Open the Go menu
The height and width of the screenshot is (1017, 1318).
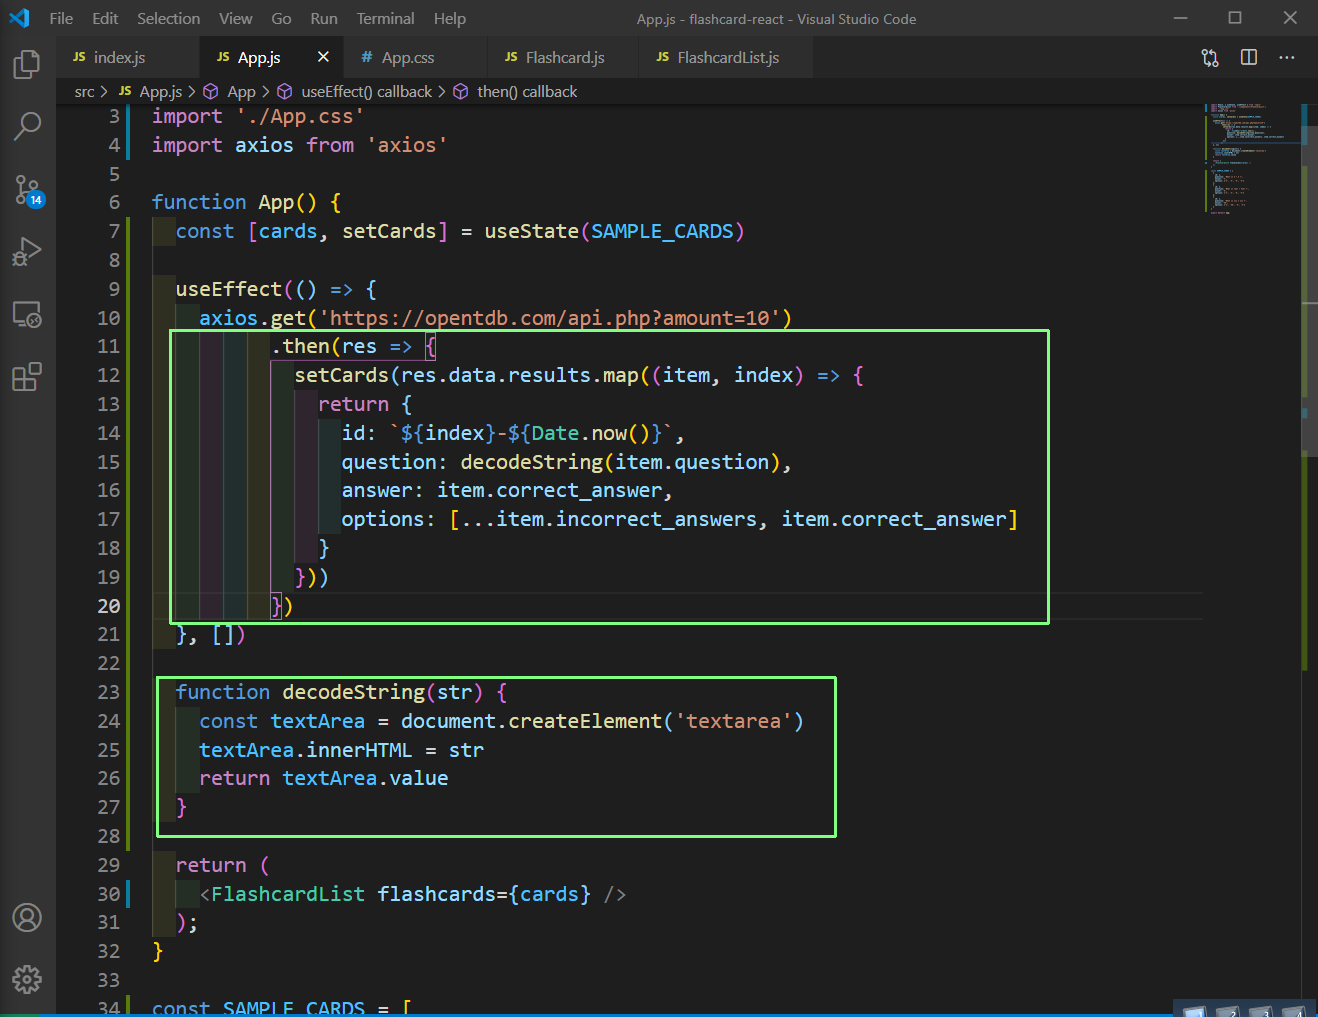282,18
